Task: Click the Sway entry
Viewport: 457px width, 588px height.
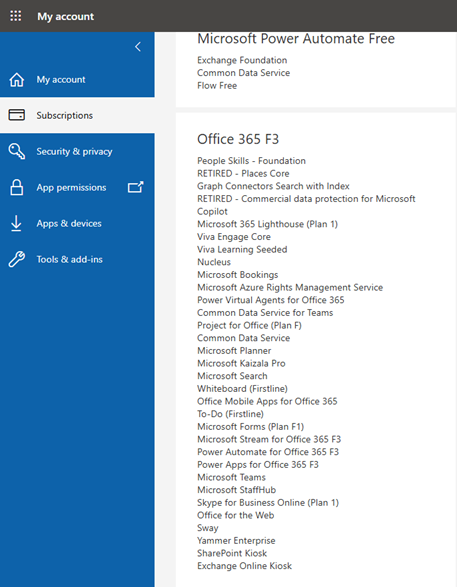Action: pos(208,528)
